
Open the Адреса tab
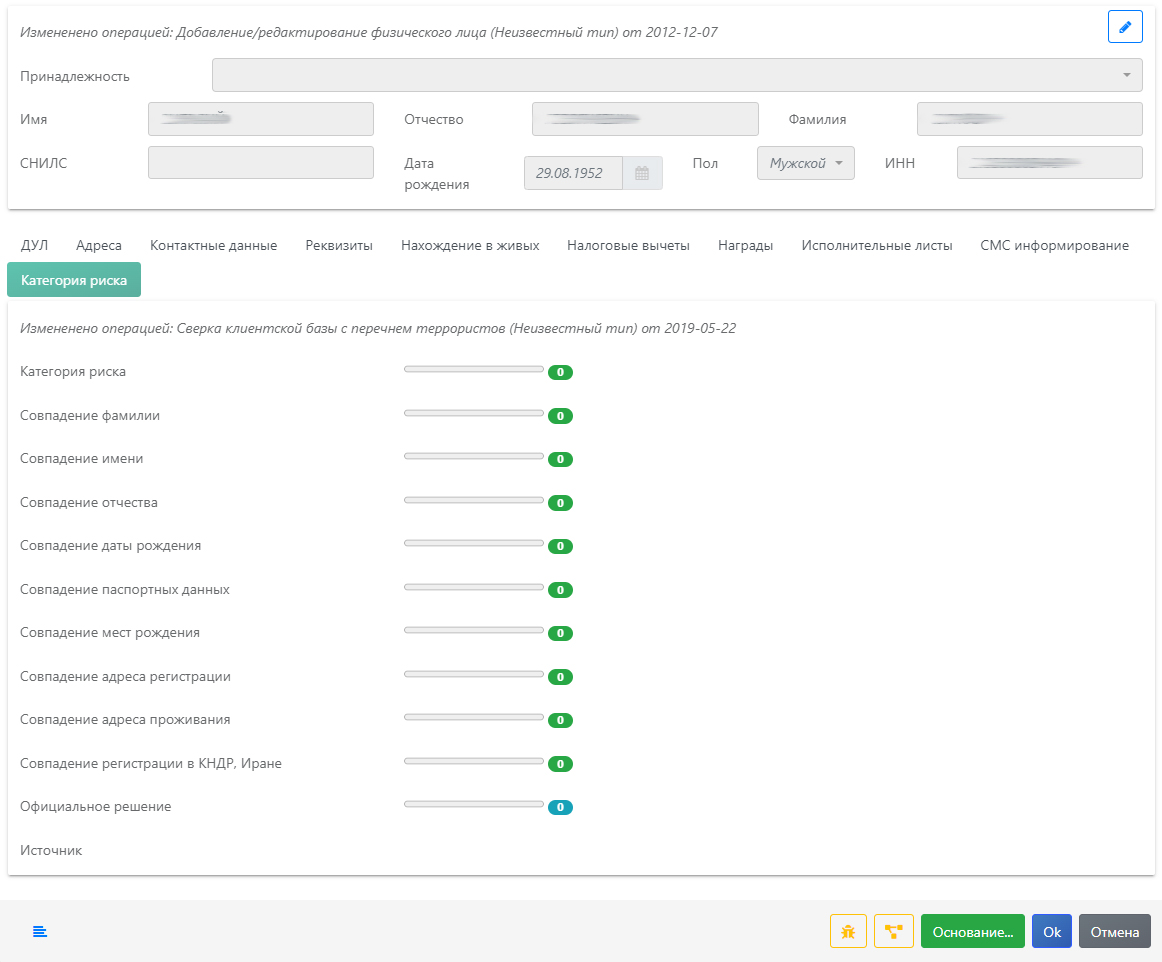pyautogui.click(x=99, y=246)
